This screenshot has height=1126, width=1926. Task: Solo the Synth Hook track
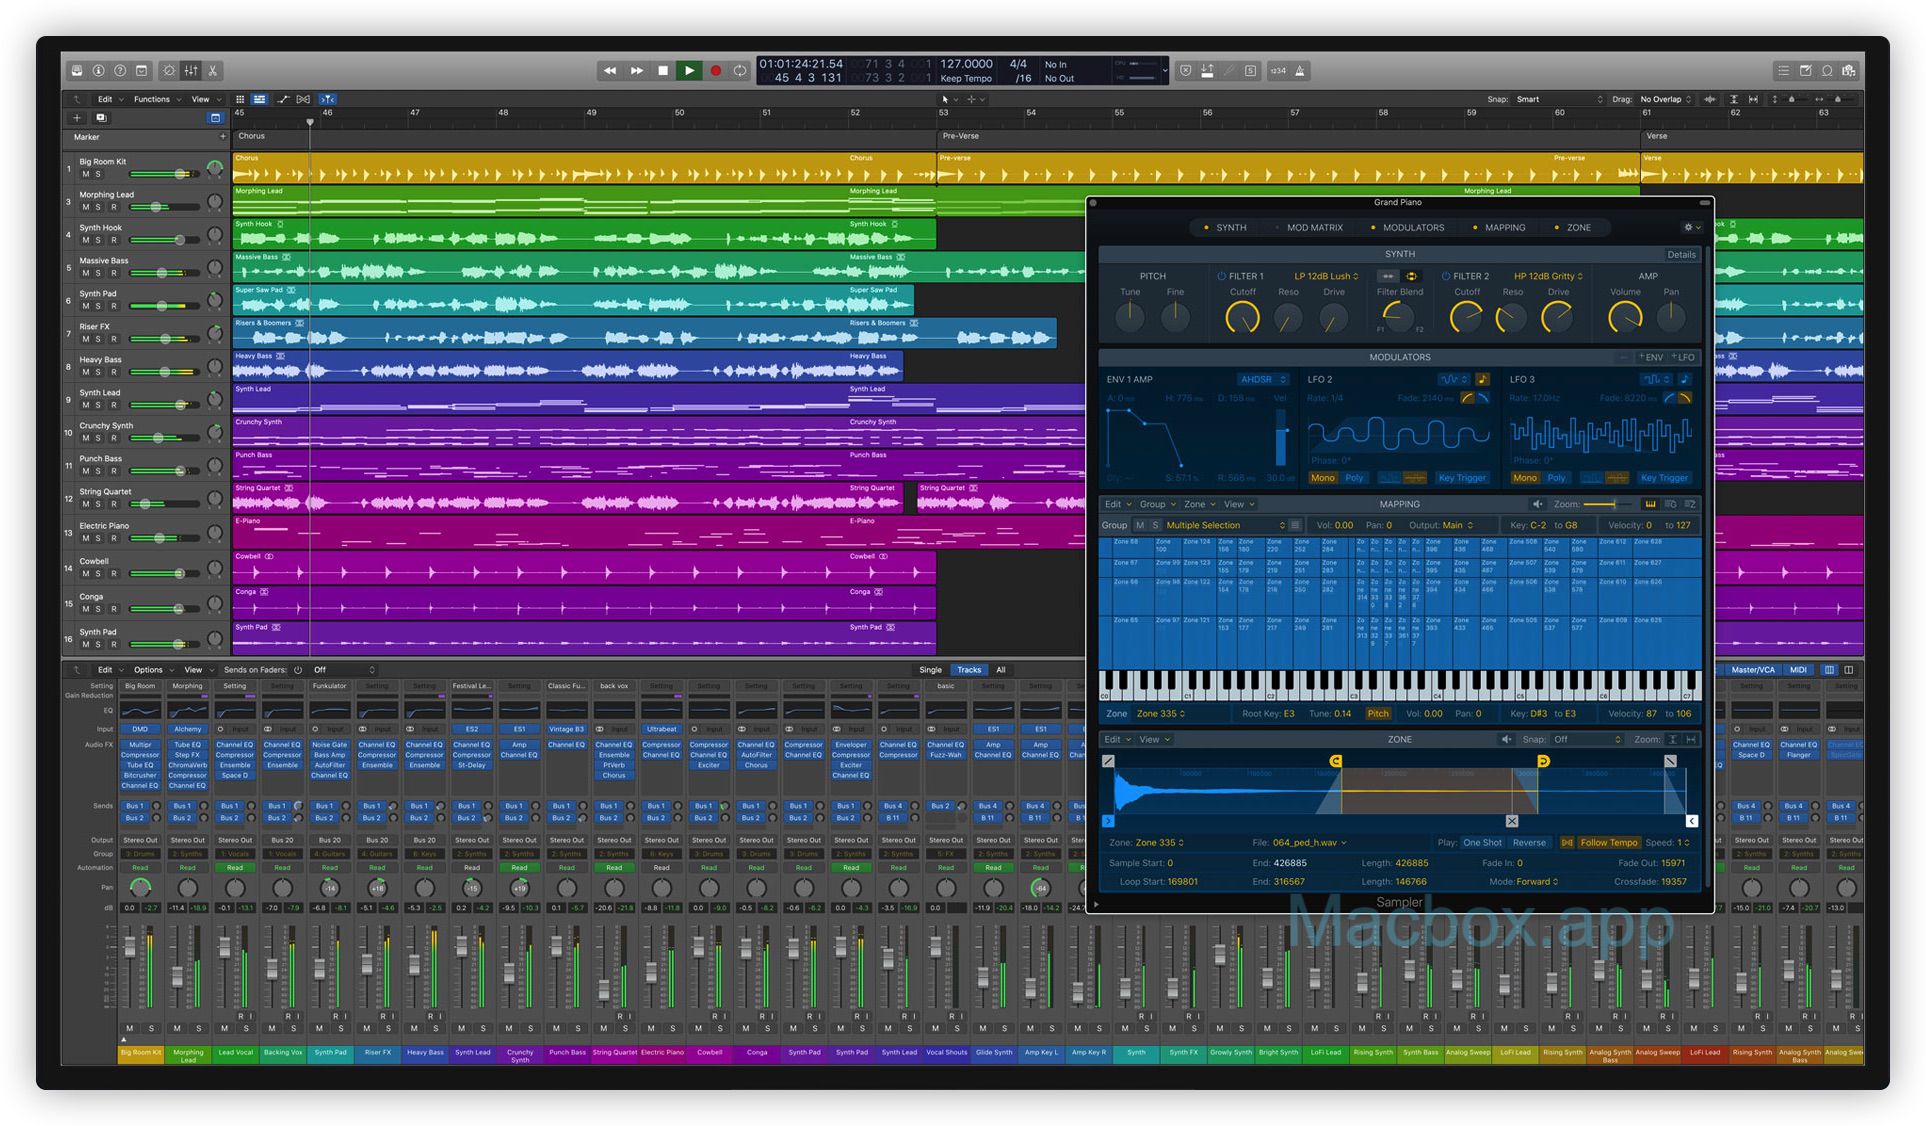(98, 240)
